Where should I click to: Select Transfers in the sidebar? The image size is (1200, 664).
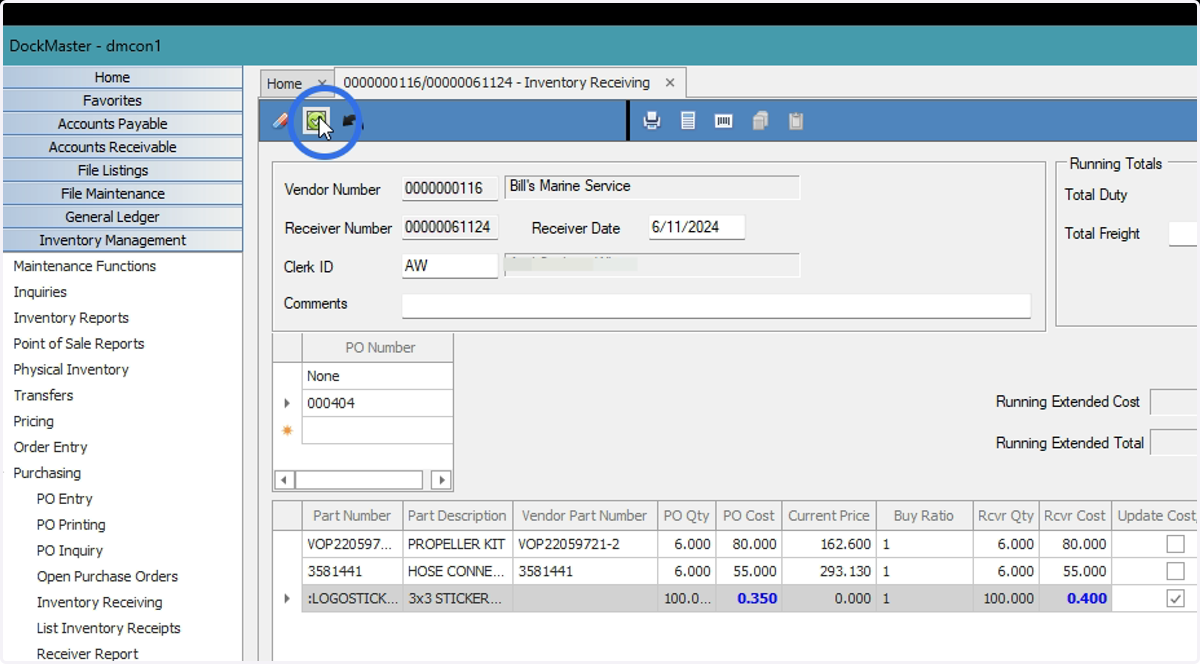(43, 396)
